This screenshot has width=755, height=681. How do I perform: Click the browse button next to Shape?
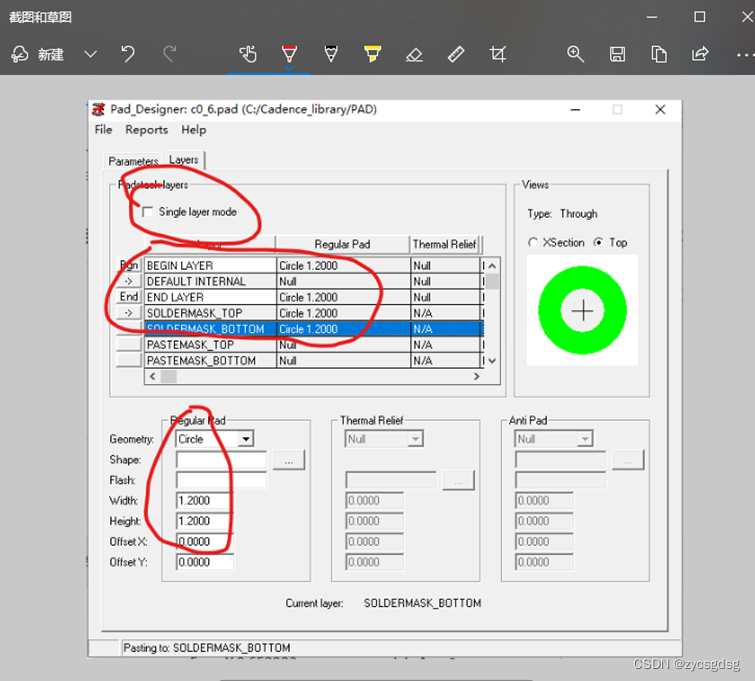(x=288, y=460)
